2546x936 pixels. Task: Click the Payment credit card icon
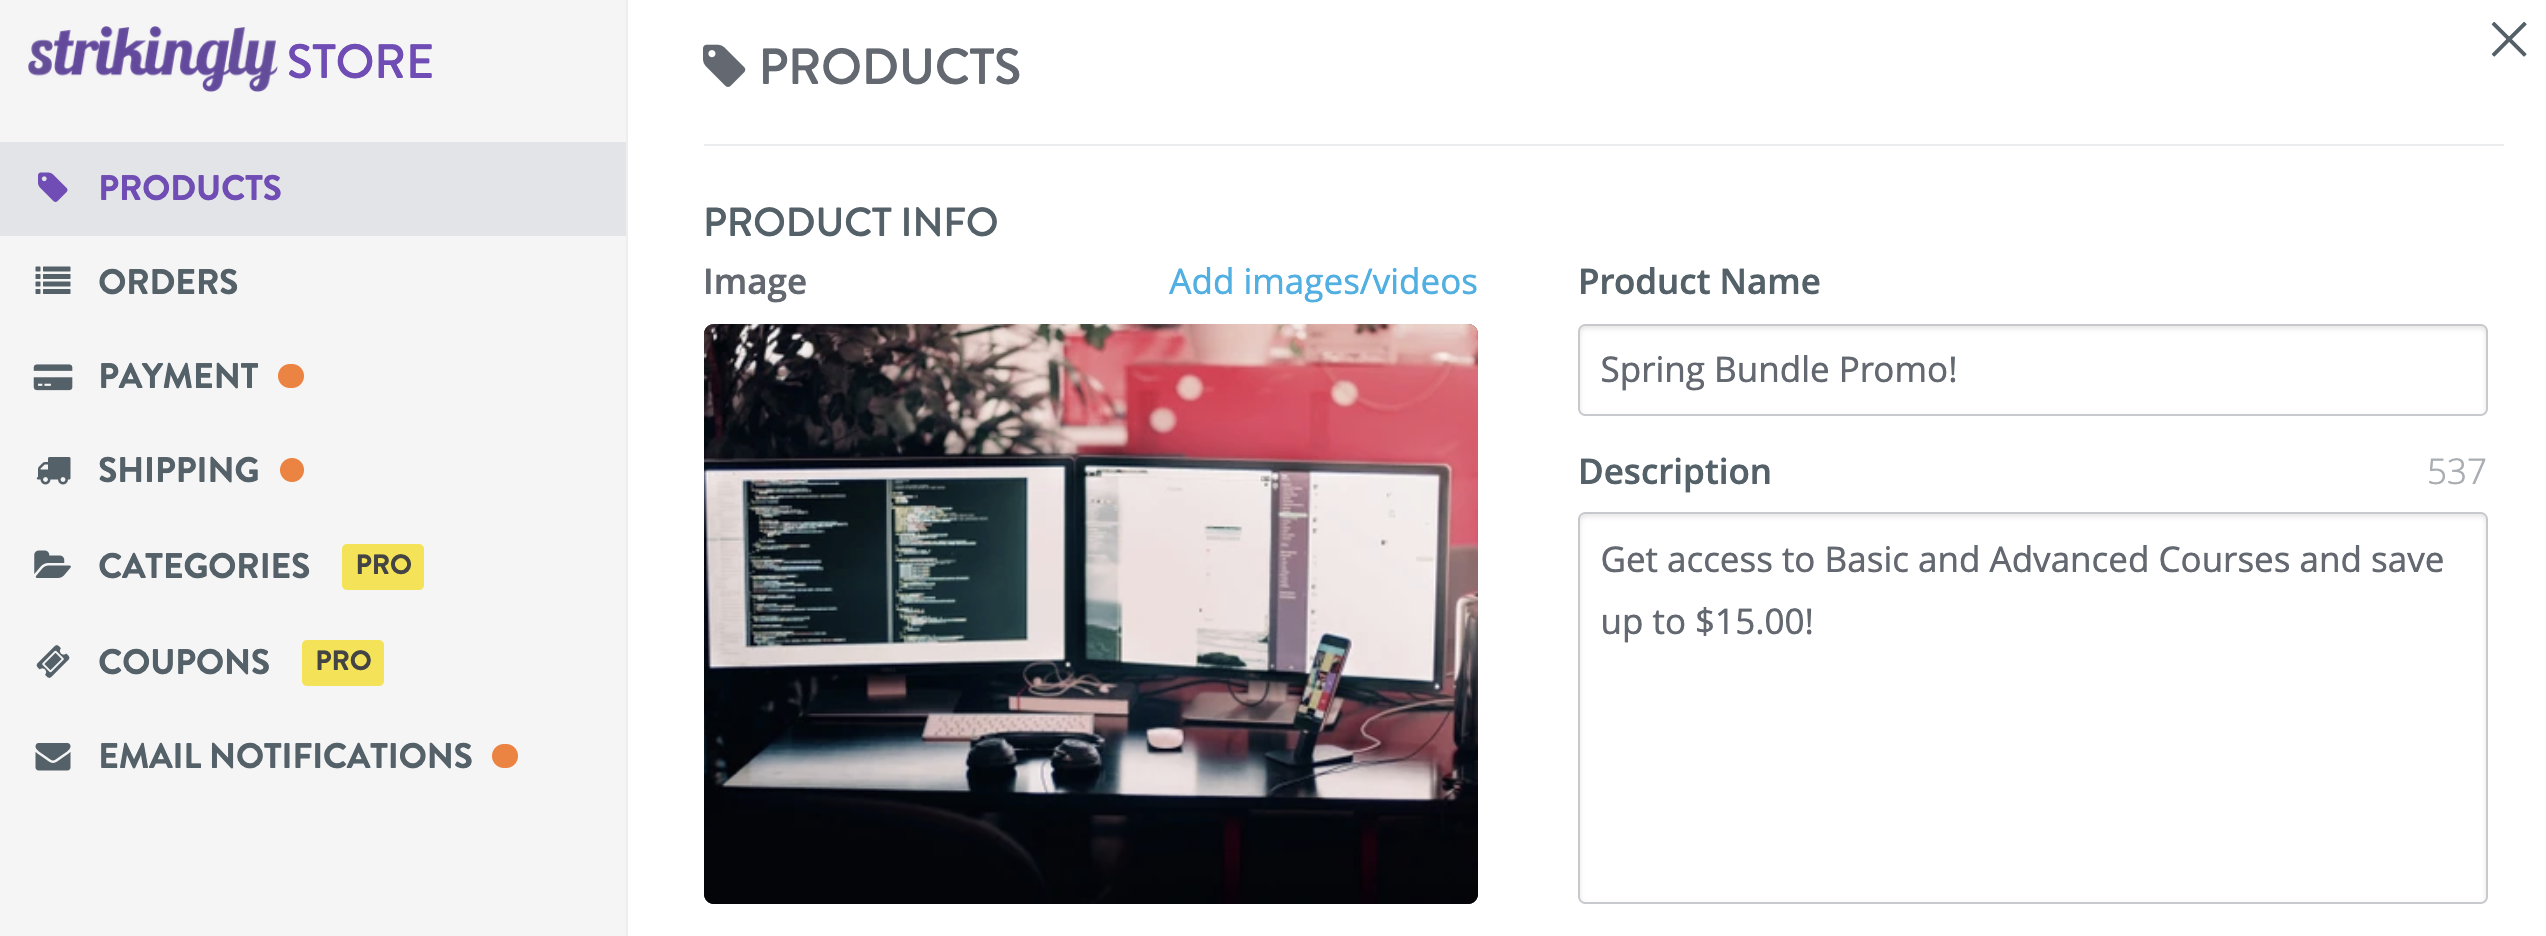(52, 376)
